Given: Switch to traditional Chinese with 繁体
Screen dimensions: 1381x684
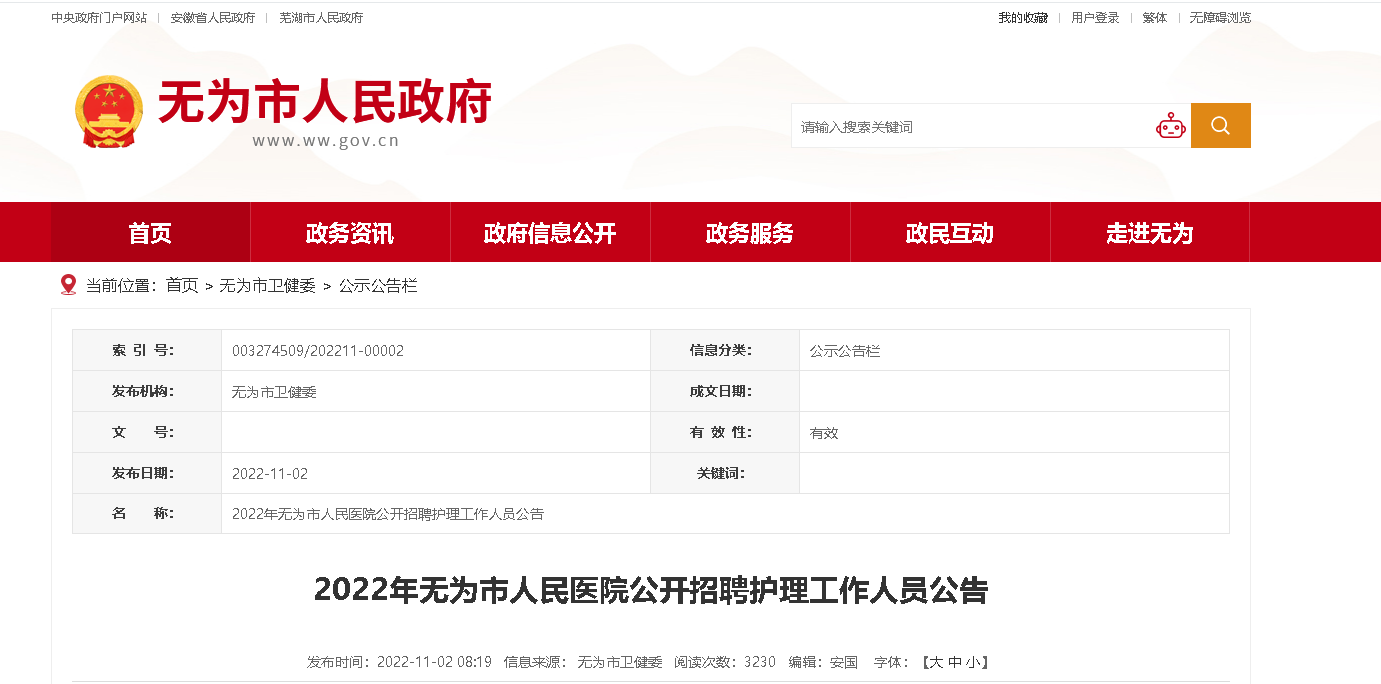Looking at the screenshot, I should coord(1155,18).
